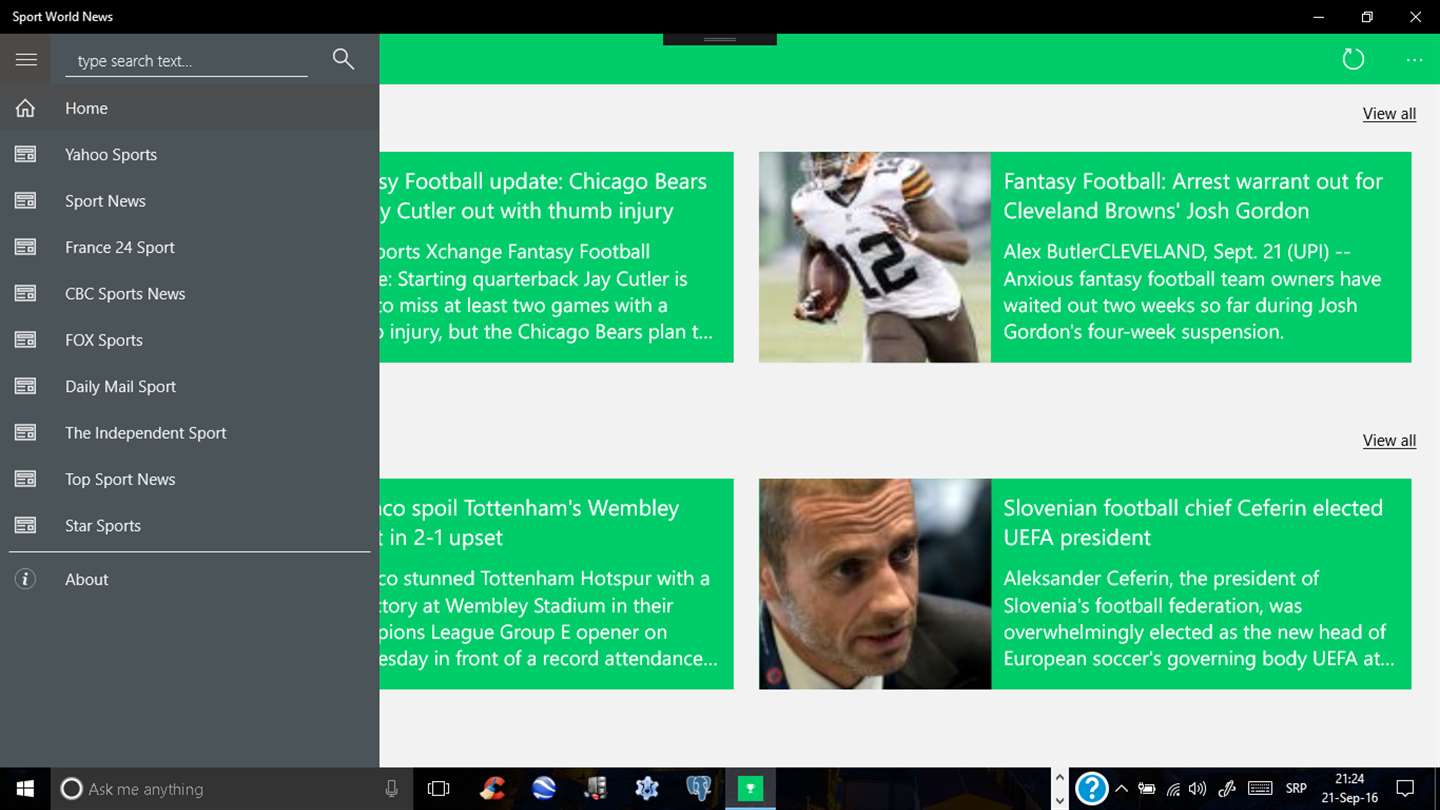Image resolution: width=1440 pixels, height=810 pixels.
Task: Open Google Earth from the taskbar
Action: point(544,789)
